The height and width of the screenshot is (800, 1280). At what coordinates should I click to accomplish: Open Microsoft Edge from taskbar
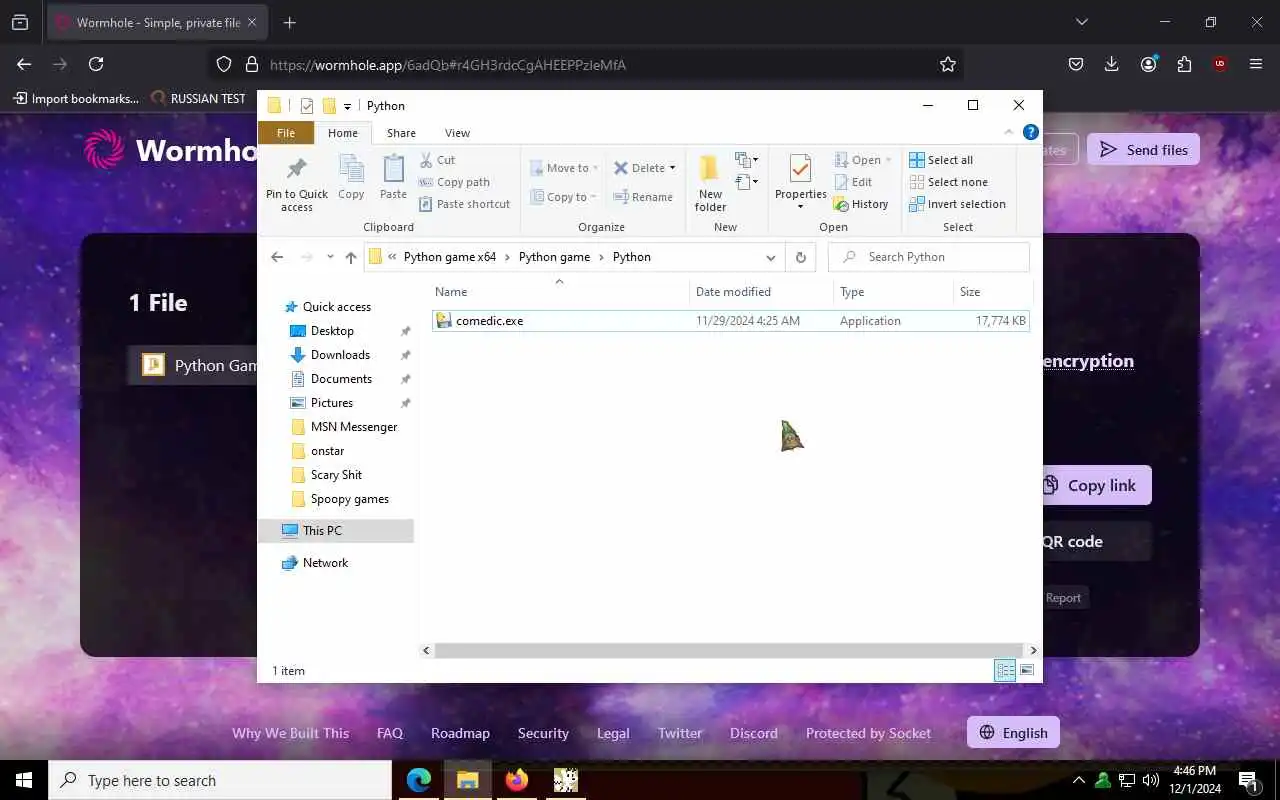(x=419, y=780)
